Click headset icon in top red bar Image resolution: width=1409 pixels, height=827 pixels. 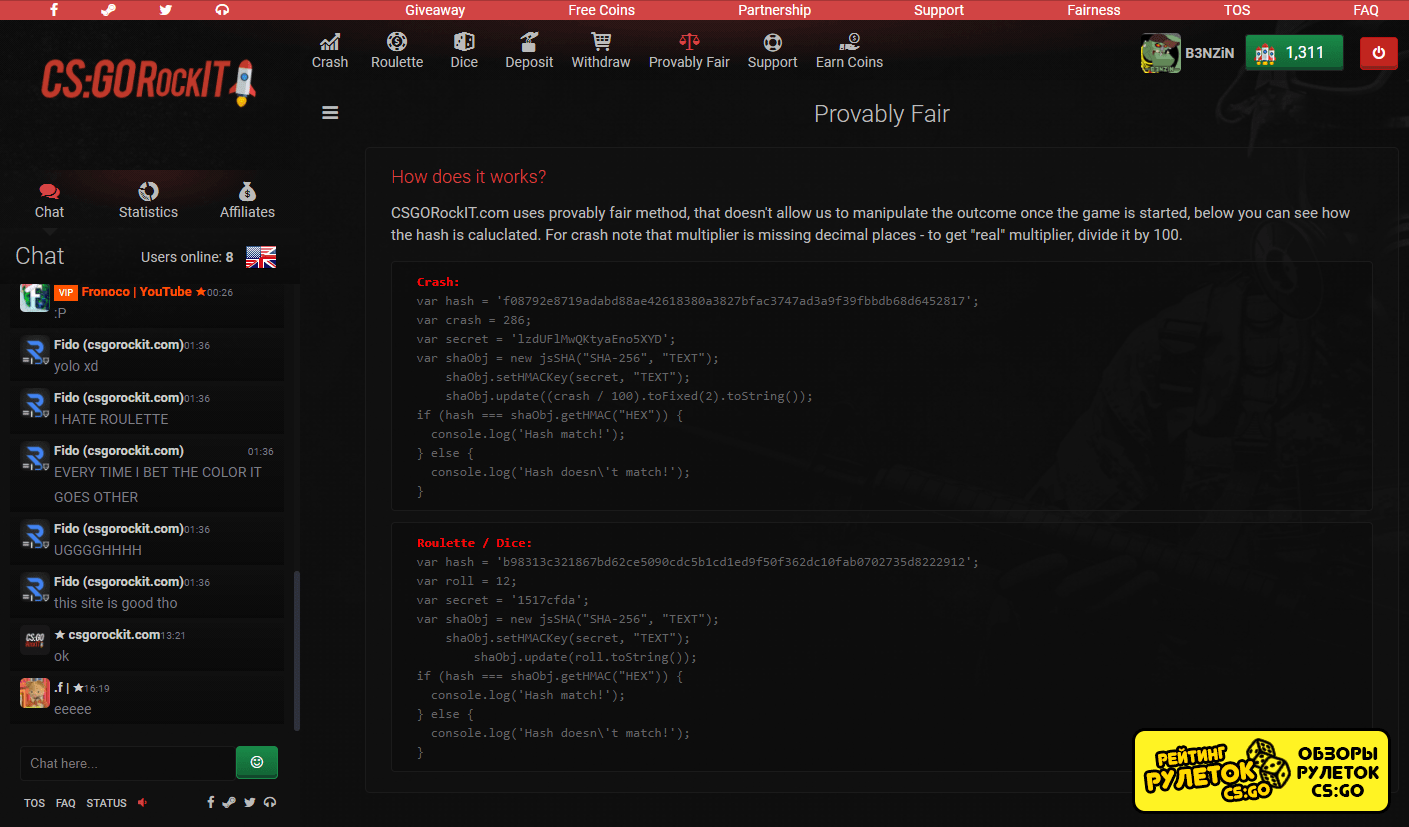click(x=222, y=10)
